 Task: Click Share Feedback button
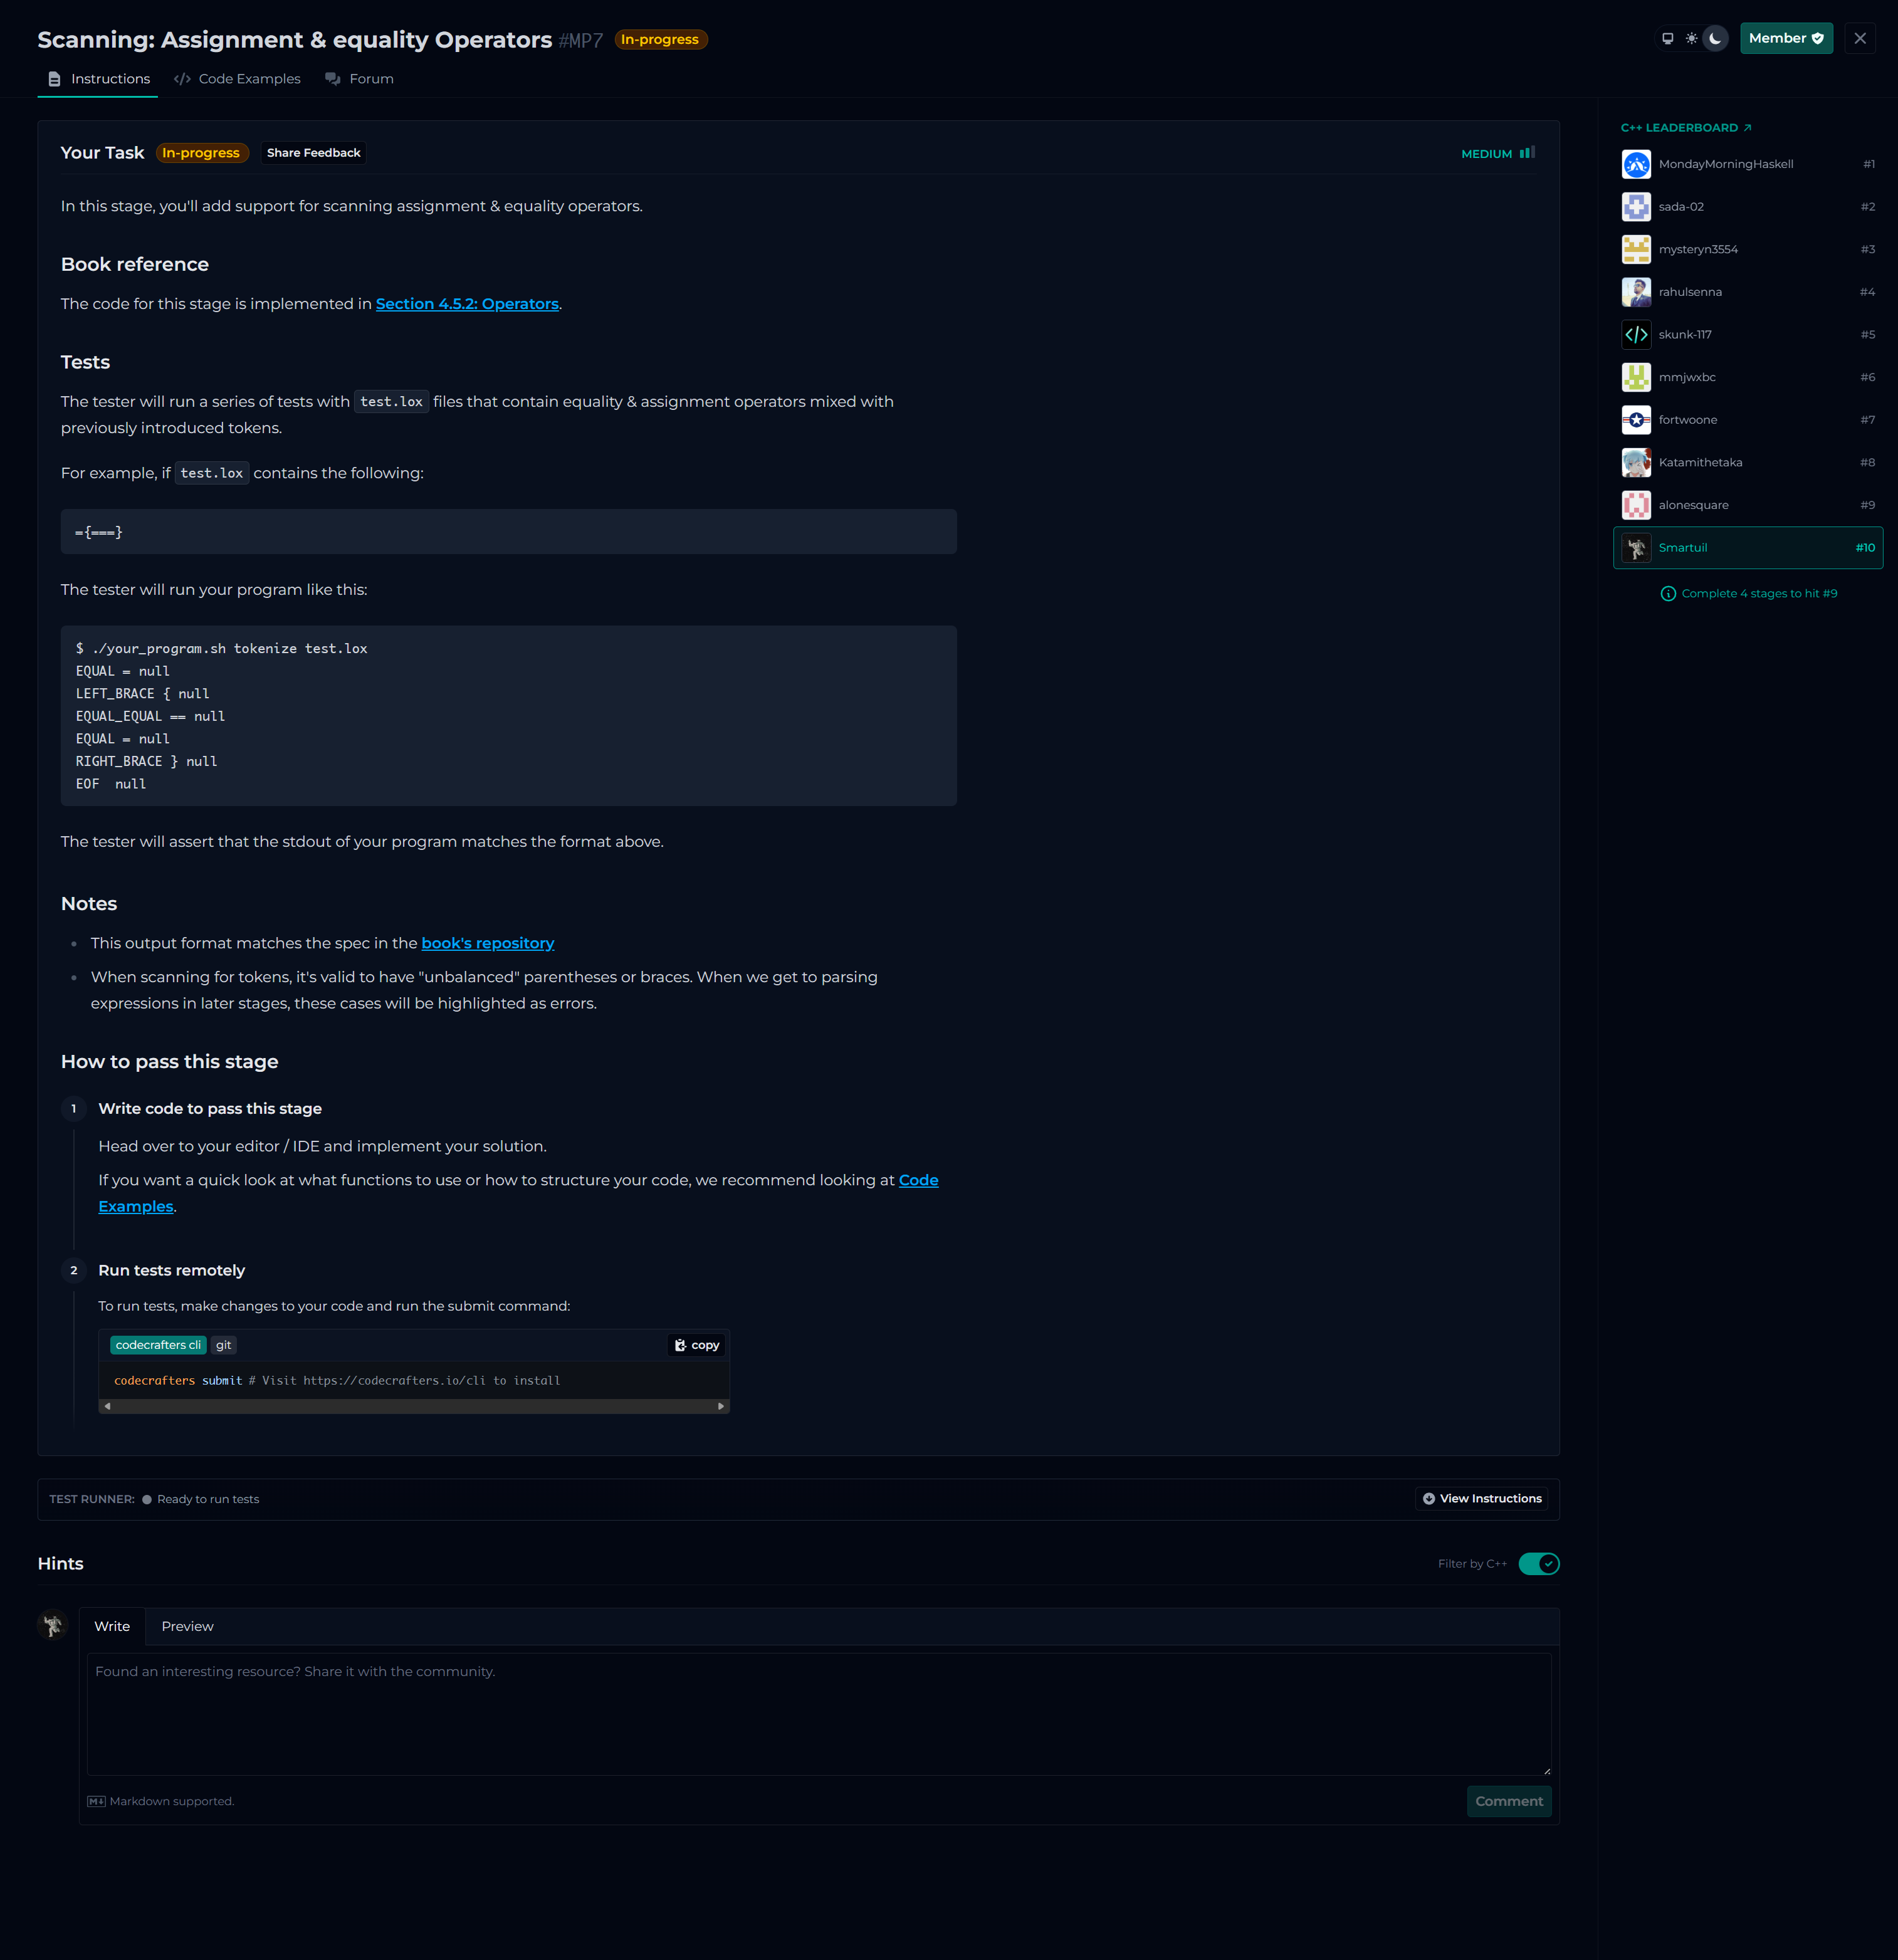pyautogui.click(x=313, y=153)
